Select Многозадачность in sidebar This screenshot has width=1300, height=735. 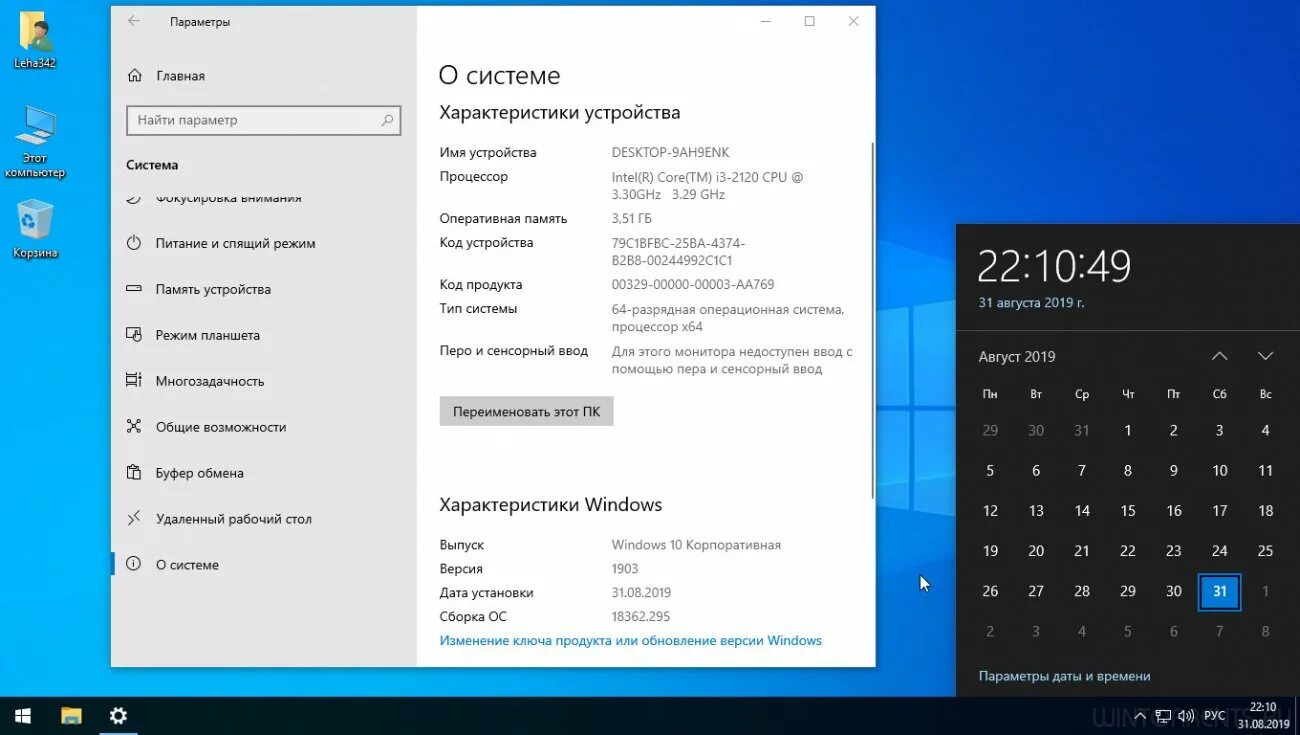[x=210, y=381]
